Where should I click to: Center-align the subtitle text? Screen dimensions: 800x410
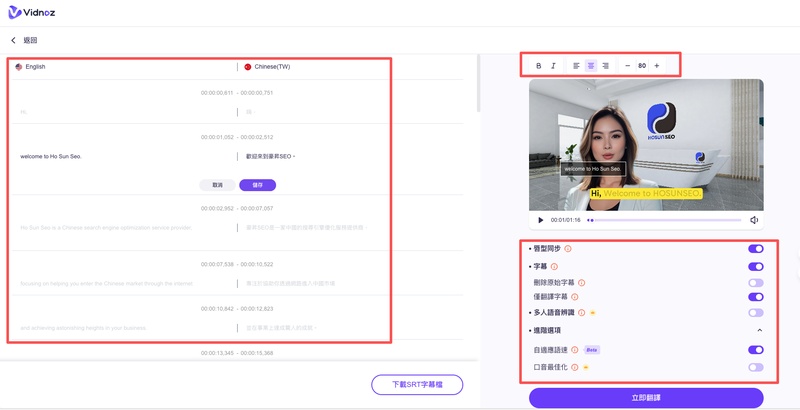coord(591,66)
